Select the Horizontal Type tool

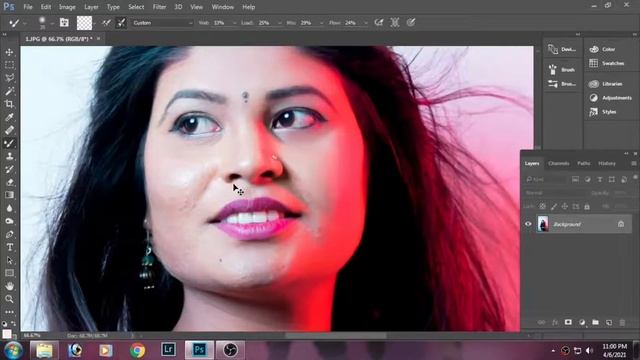click(9, 247)
